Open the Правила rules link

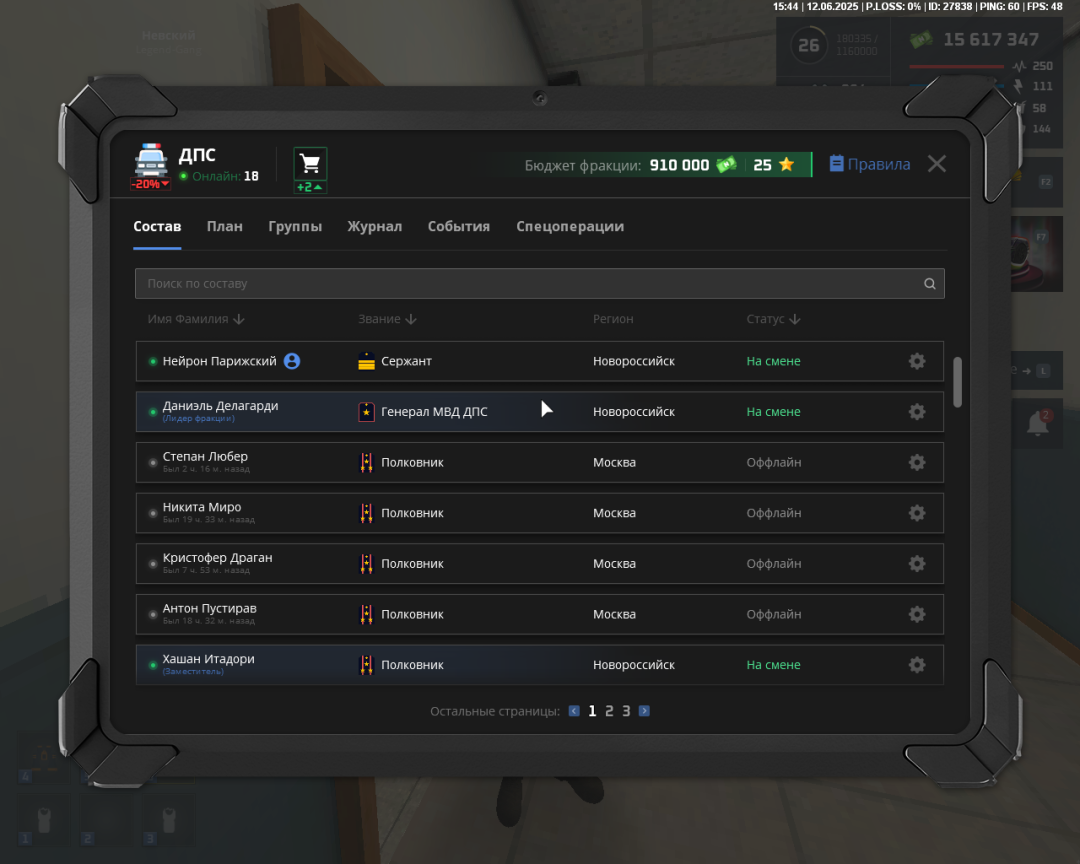pyautogui.click(x=870, y=164)
